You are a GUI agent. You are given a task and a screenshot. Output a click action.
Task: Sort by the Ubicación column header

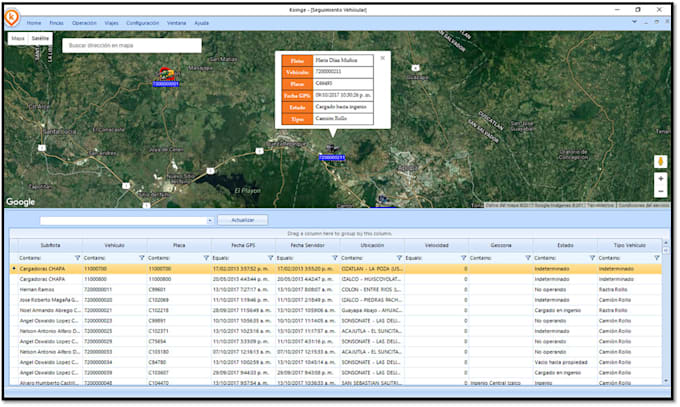coord(372,245)
